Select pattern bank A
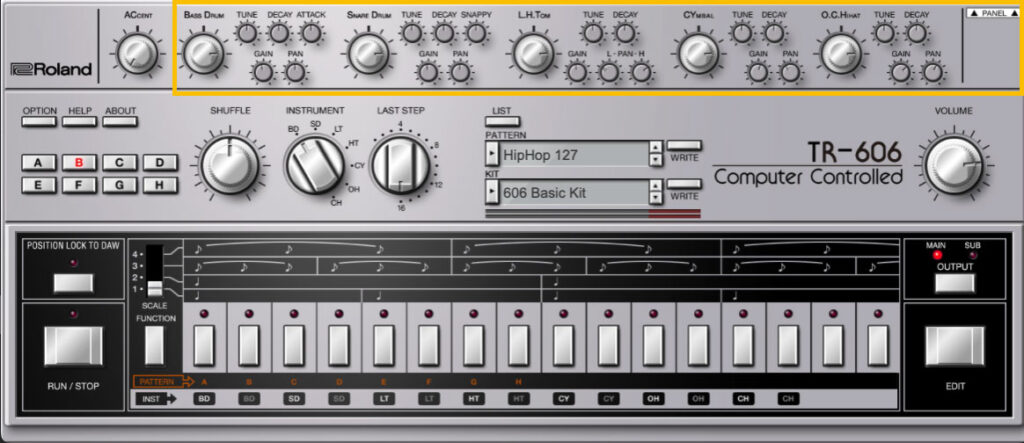Screen dimensions: 1024x443 pyautogui.click(x=39, y=163)
